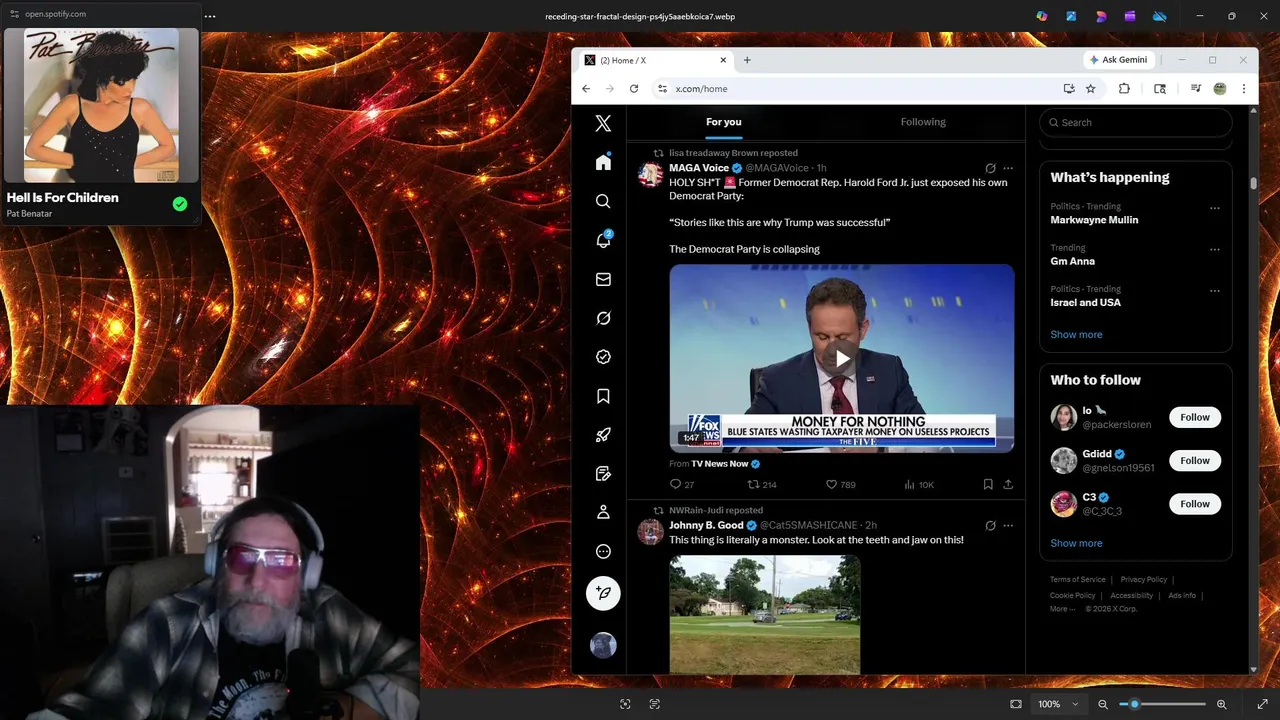Reload the X page

633,89
